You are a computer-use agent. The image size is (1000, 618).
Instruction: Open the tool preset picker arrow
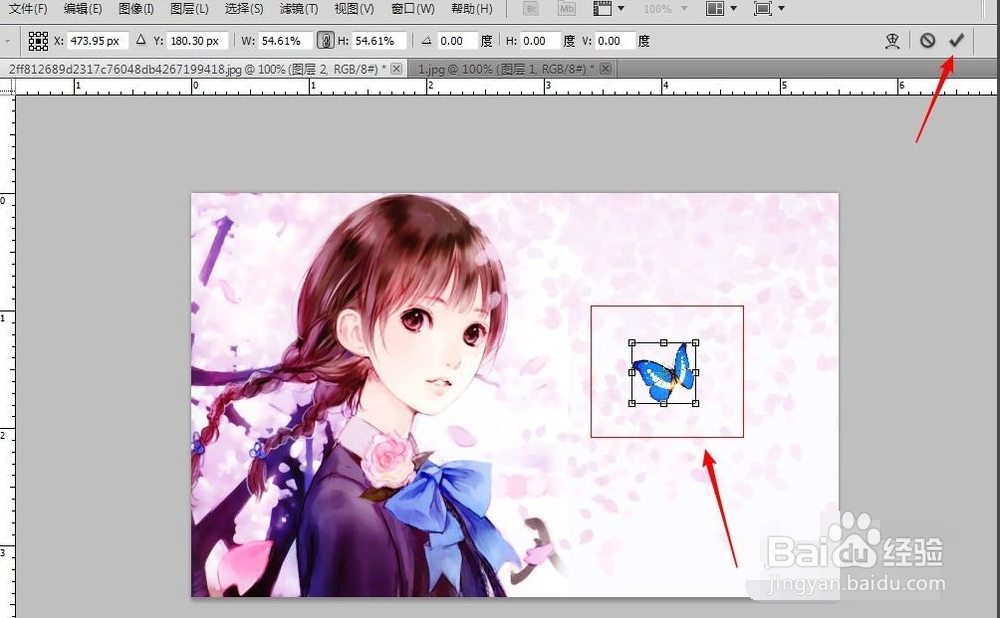(8, 41)
